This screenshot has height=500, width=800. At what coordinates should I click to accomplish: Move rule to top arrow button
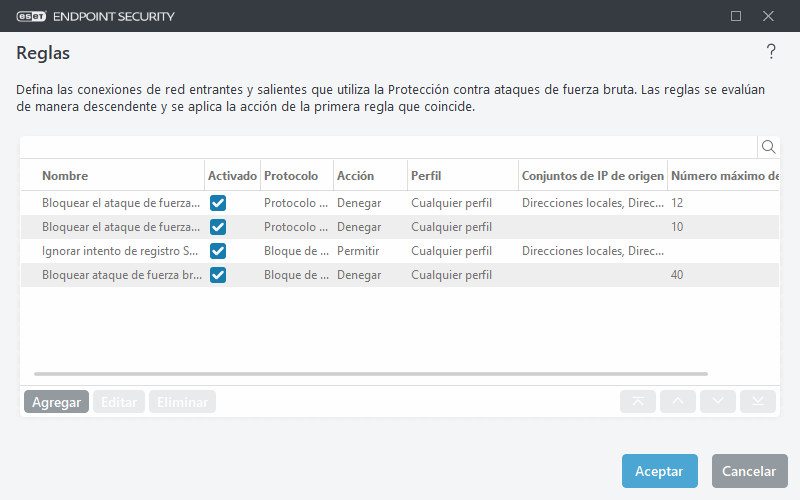tap(638, 402)
